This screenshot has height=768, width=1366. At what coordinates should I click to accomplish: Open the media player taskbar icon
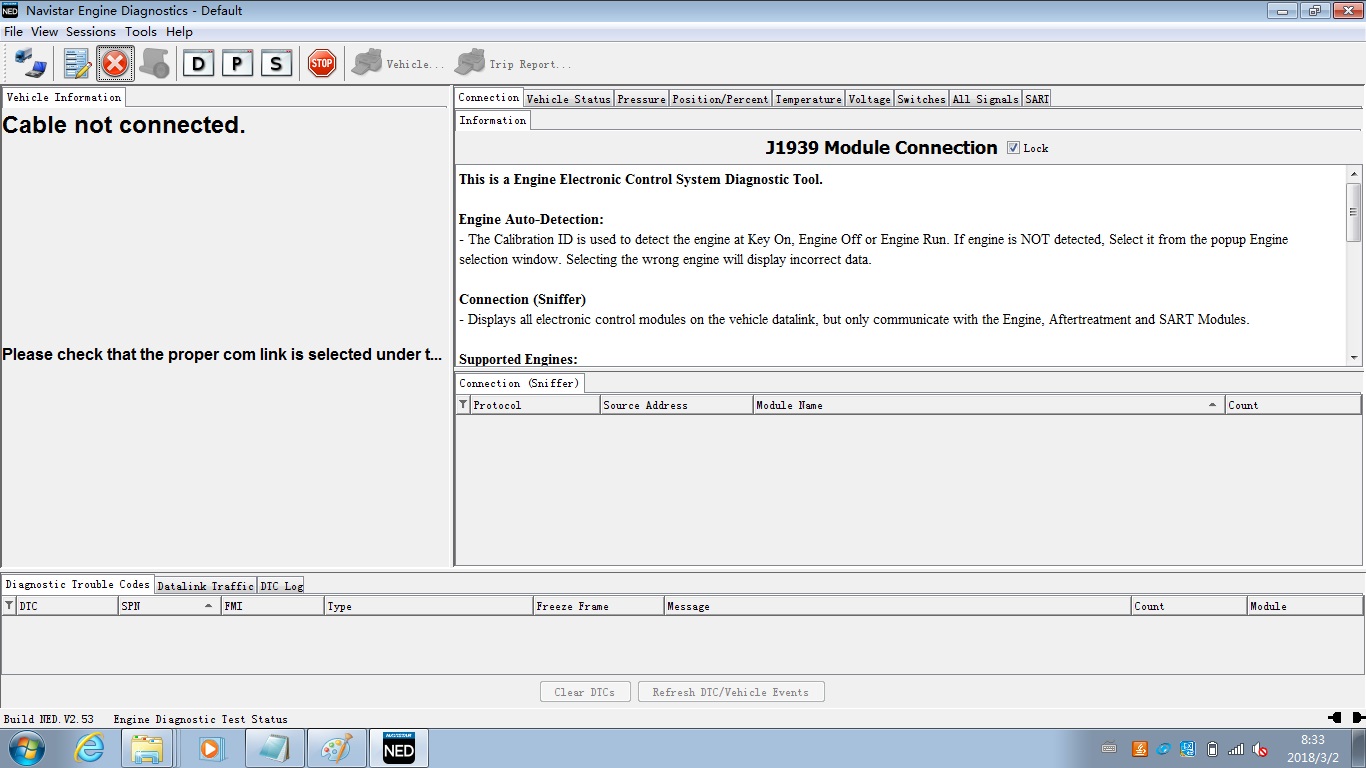tap(211, 748)
